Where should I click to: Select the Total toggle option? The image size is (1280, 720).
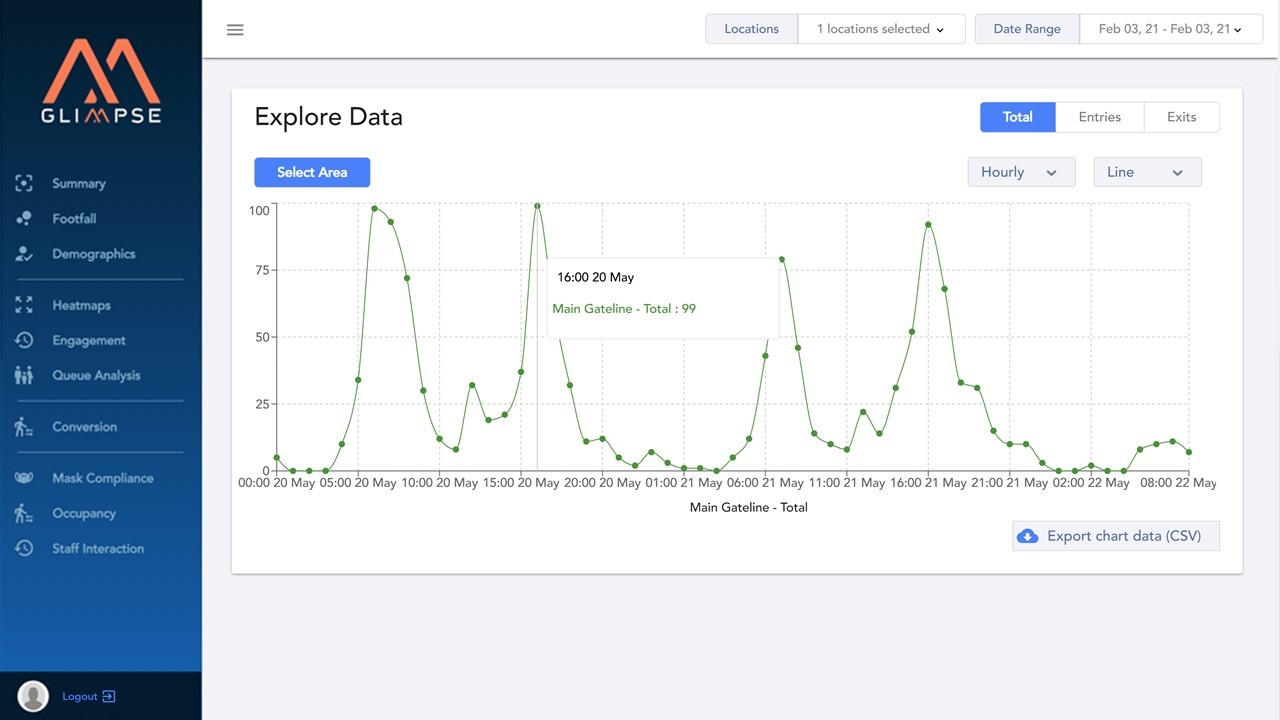[x=1017, y=117]
